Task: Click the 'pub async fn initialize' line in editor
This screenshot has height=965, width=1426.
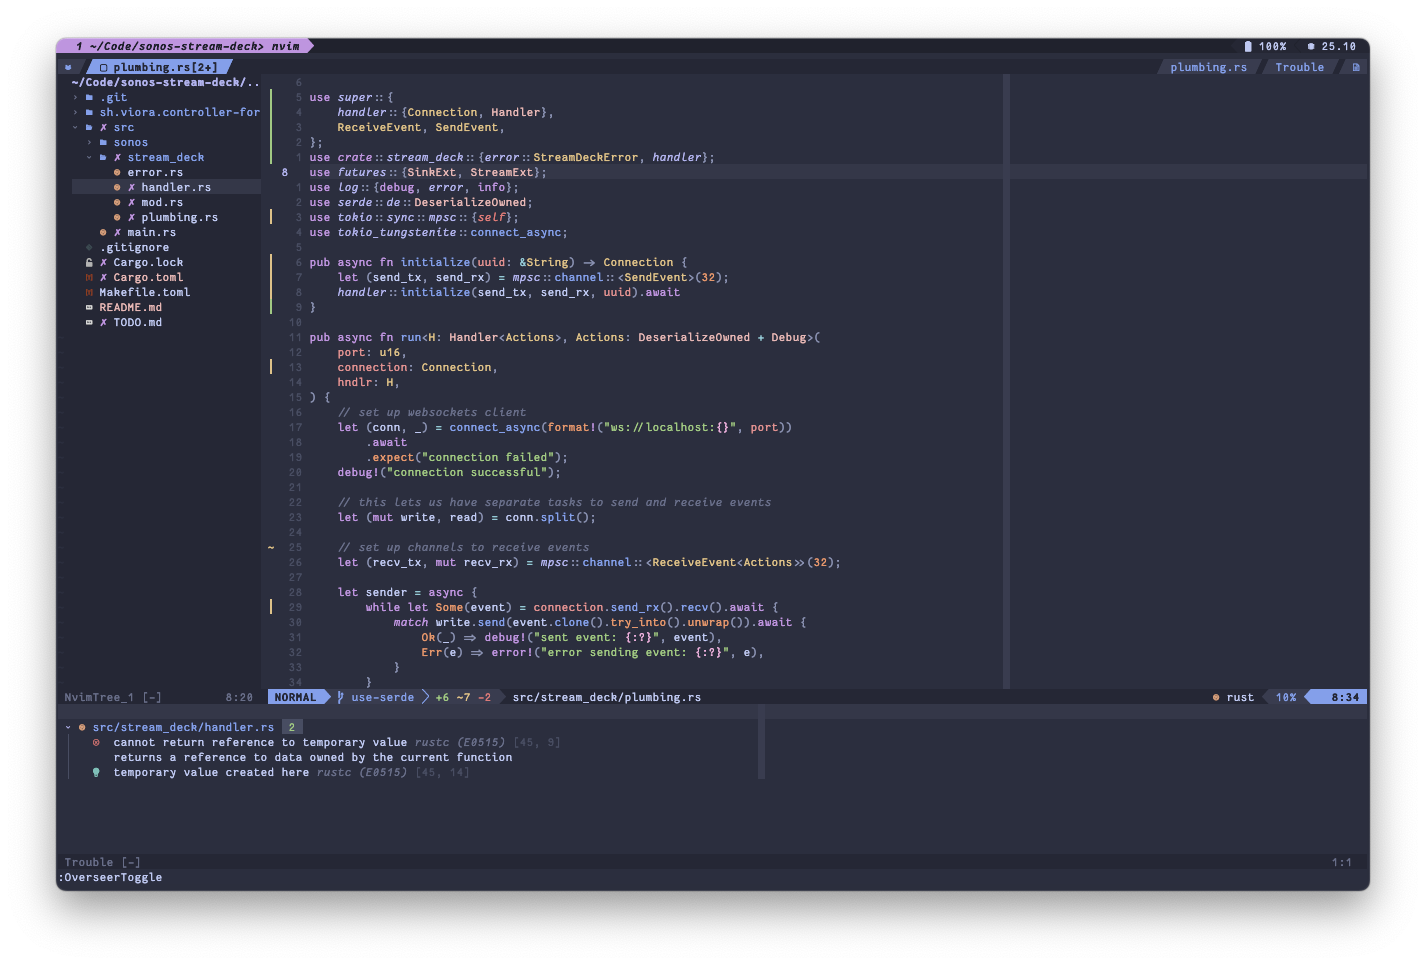Action: tap(498, 263)
